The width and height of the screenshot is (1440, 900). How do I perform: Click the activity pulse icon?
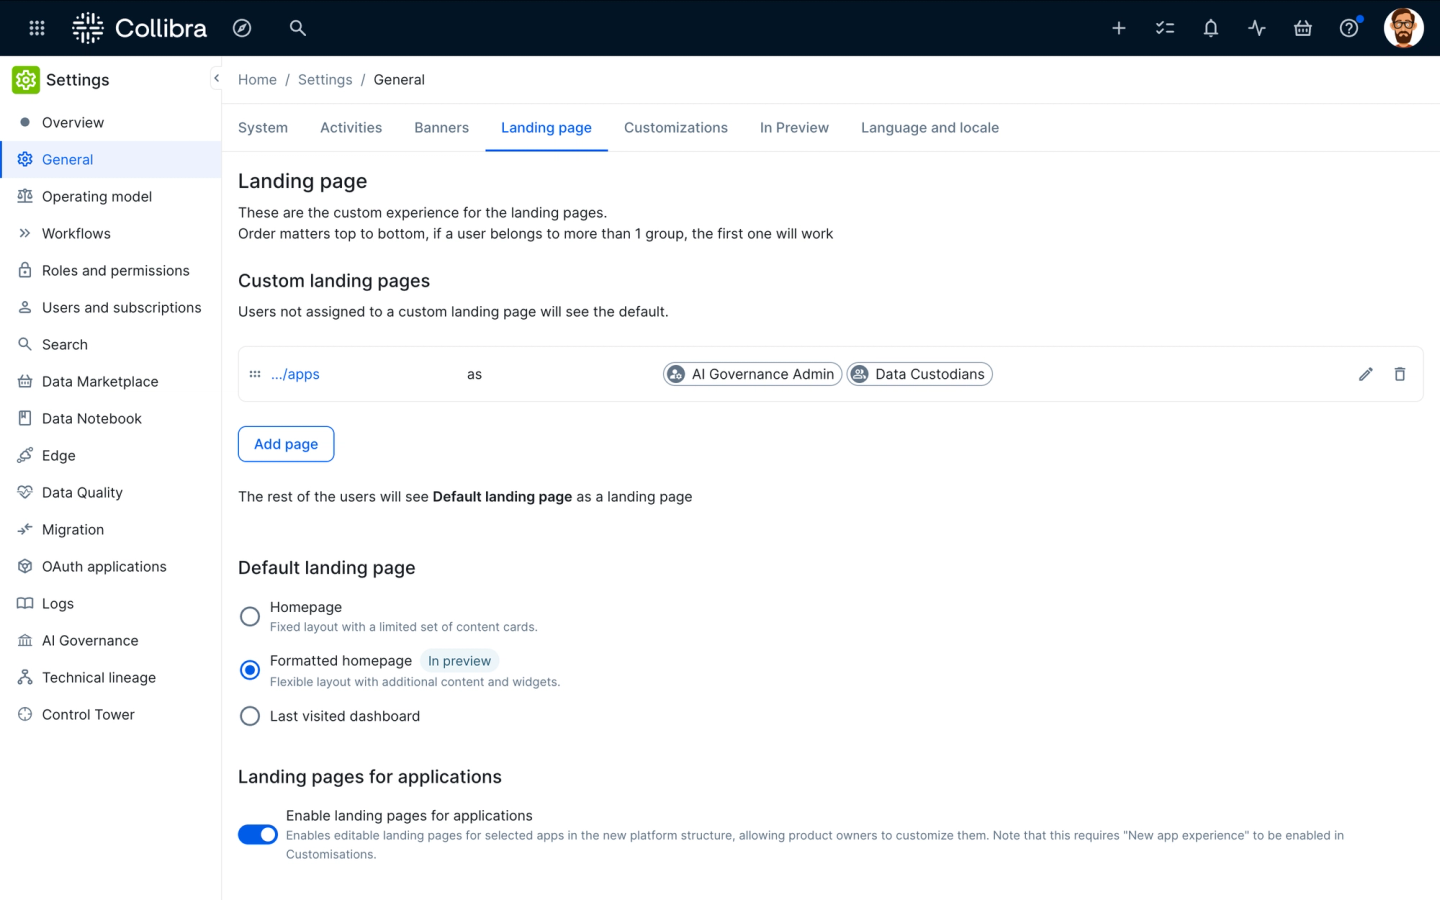pyautogui.click(x=1257, y=28)
